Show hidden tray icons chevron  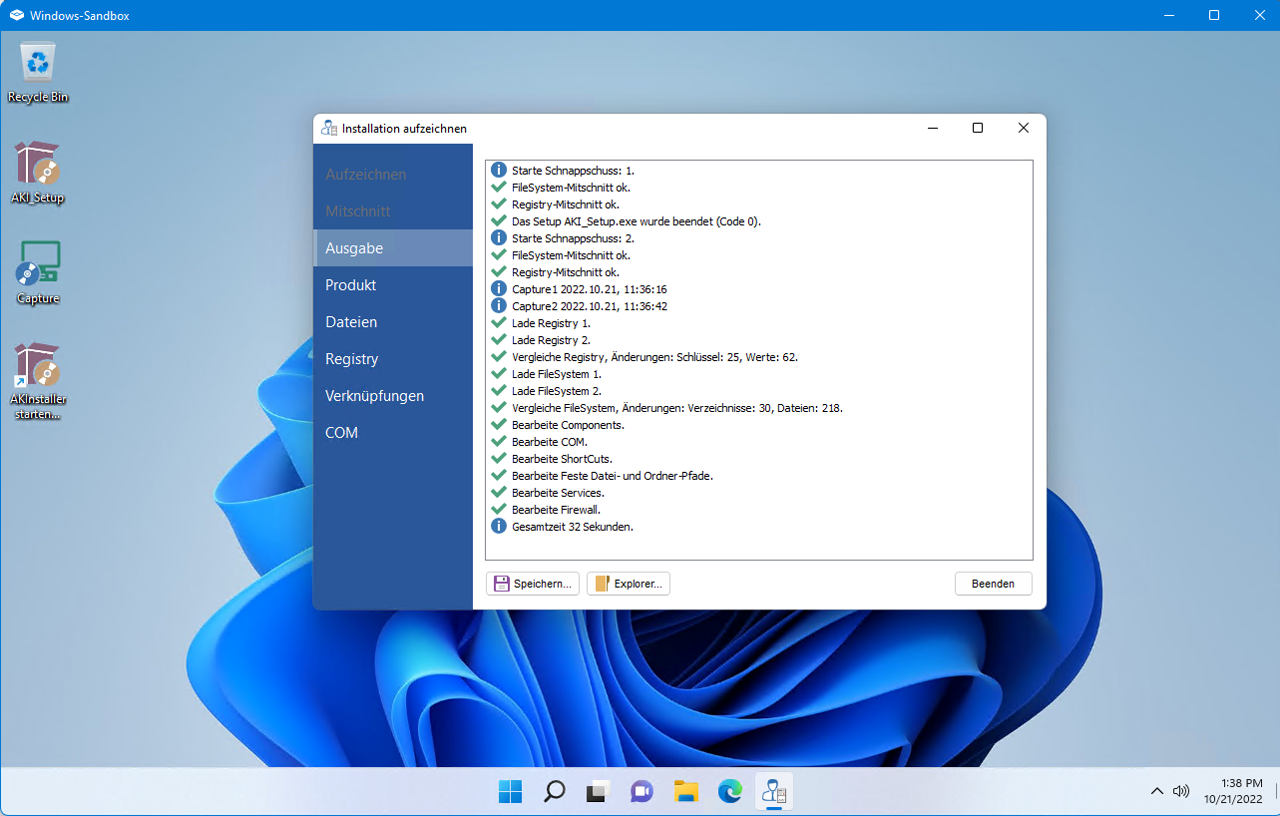(1157, 791)
